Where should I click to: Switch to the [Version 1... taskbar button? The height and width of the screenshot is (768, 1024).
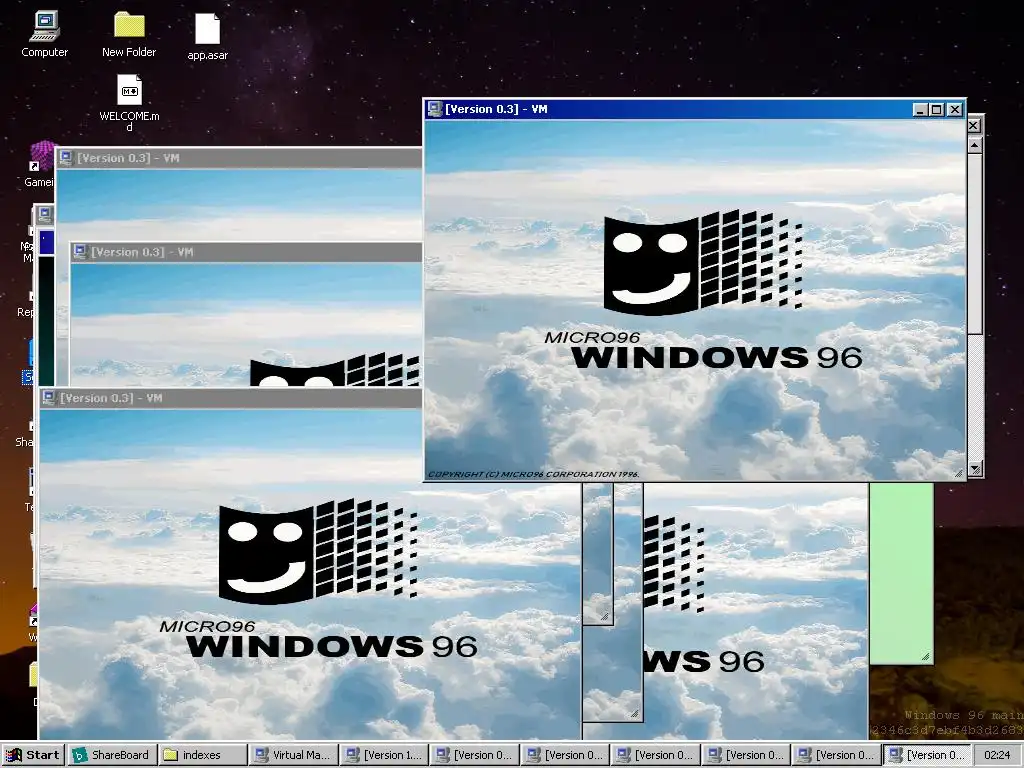tap(385, 755)
